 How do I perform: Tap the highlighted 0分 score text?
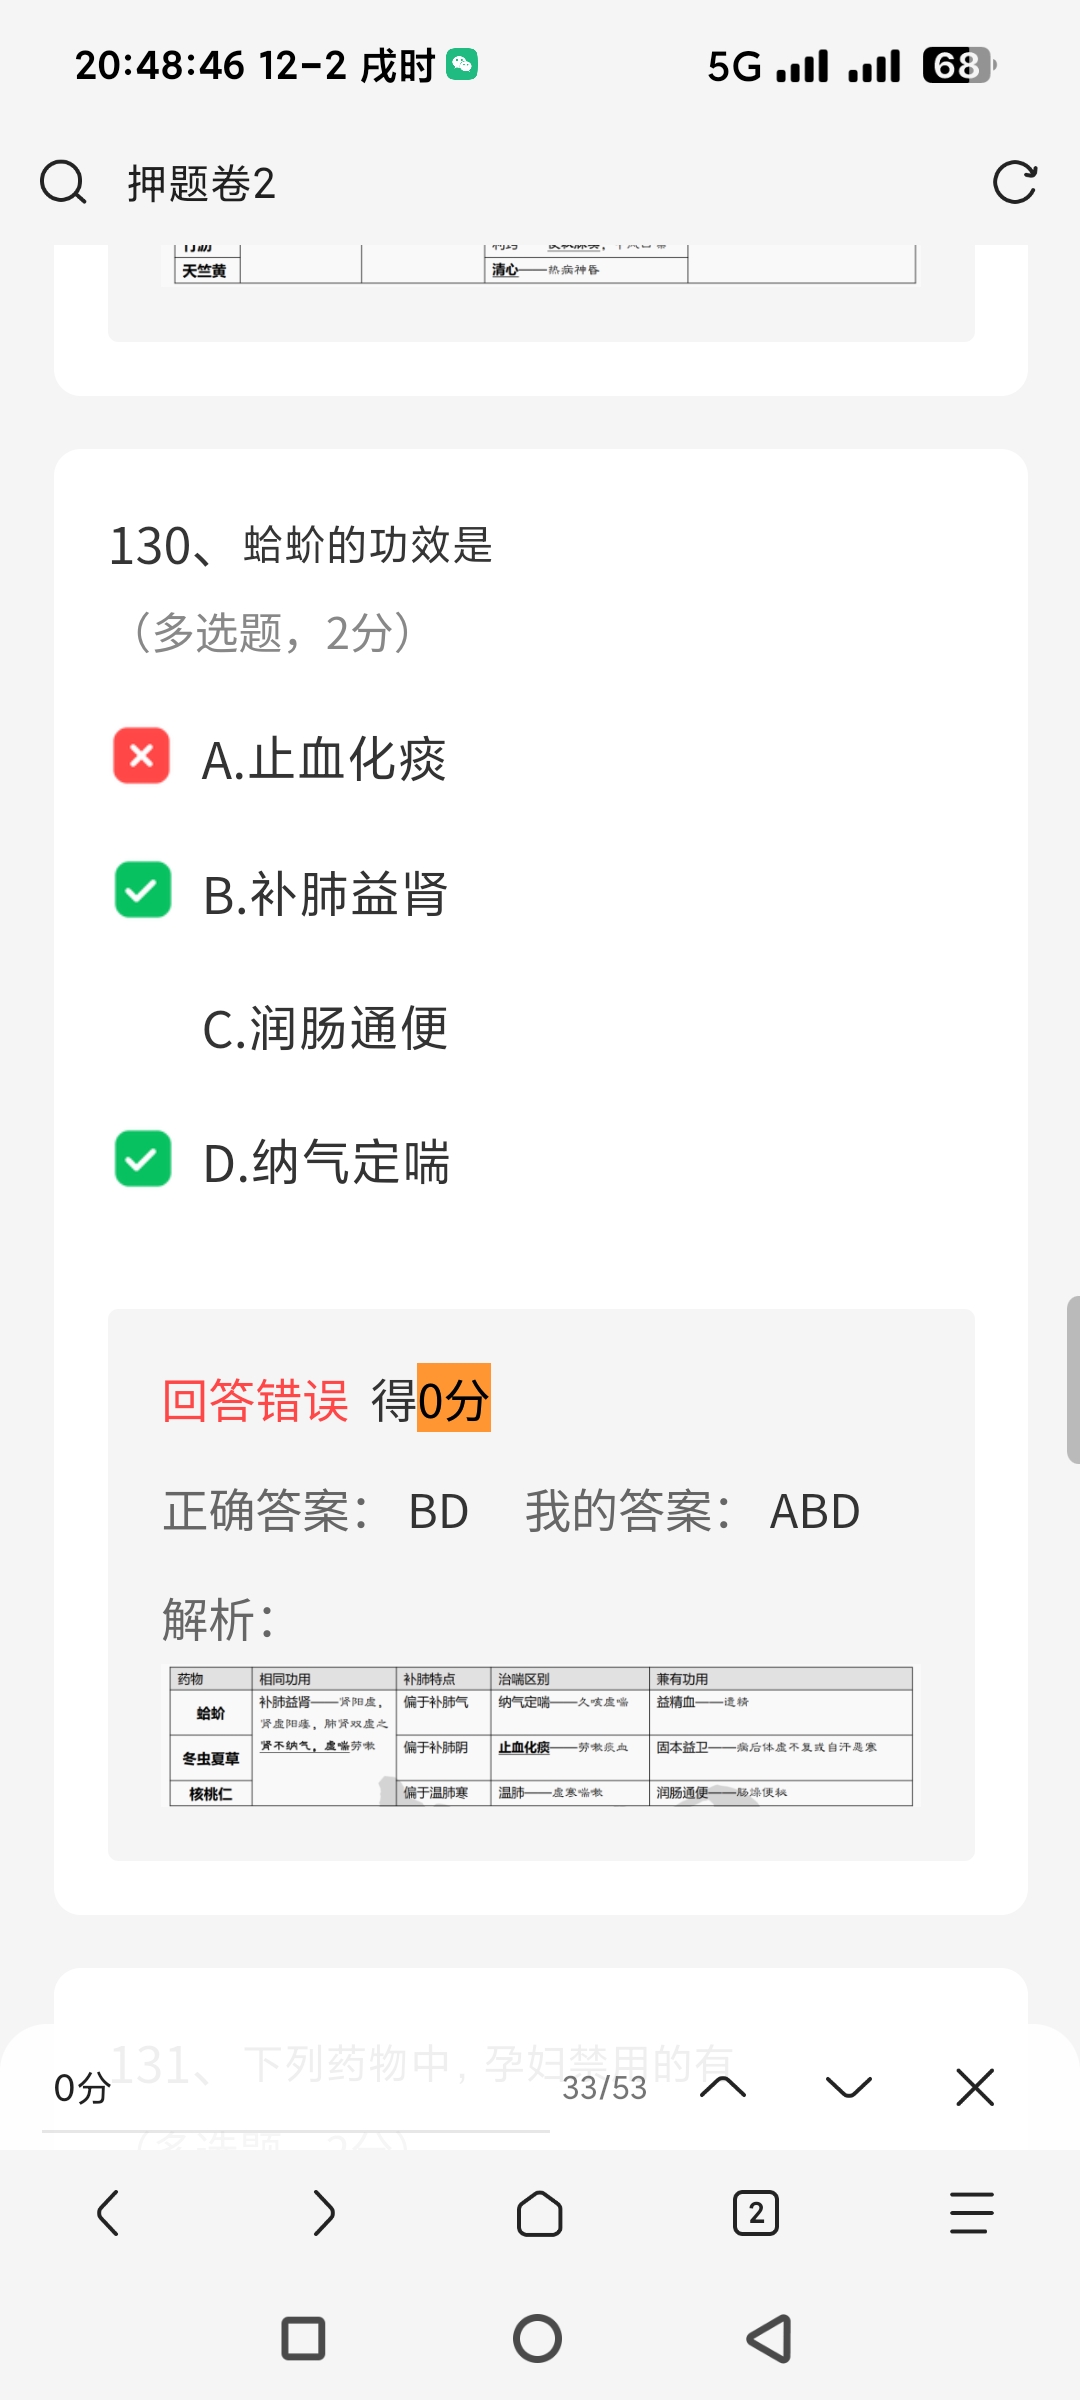(x=453, y=1399)
